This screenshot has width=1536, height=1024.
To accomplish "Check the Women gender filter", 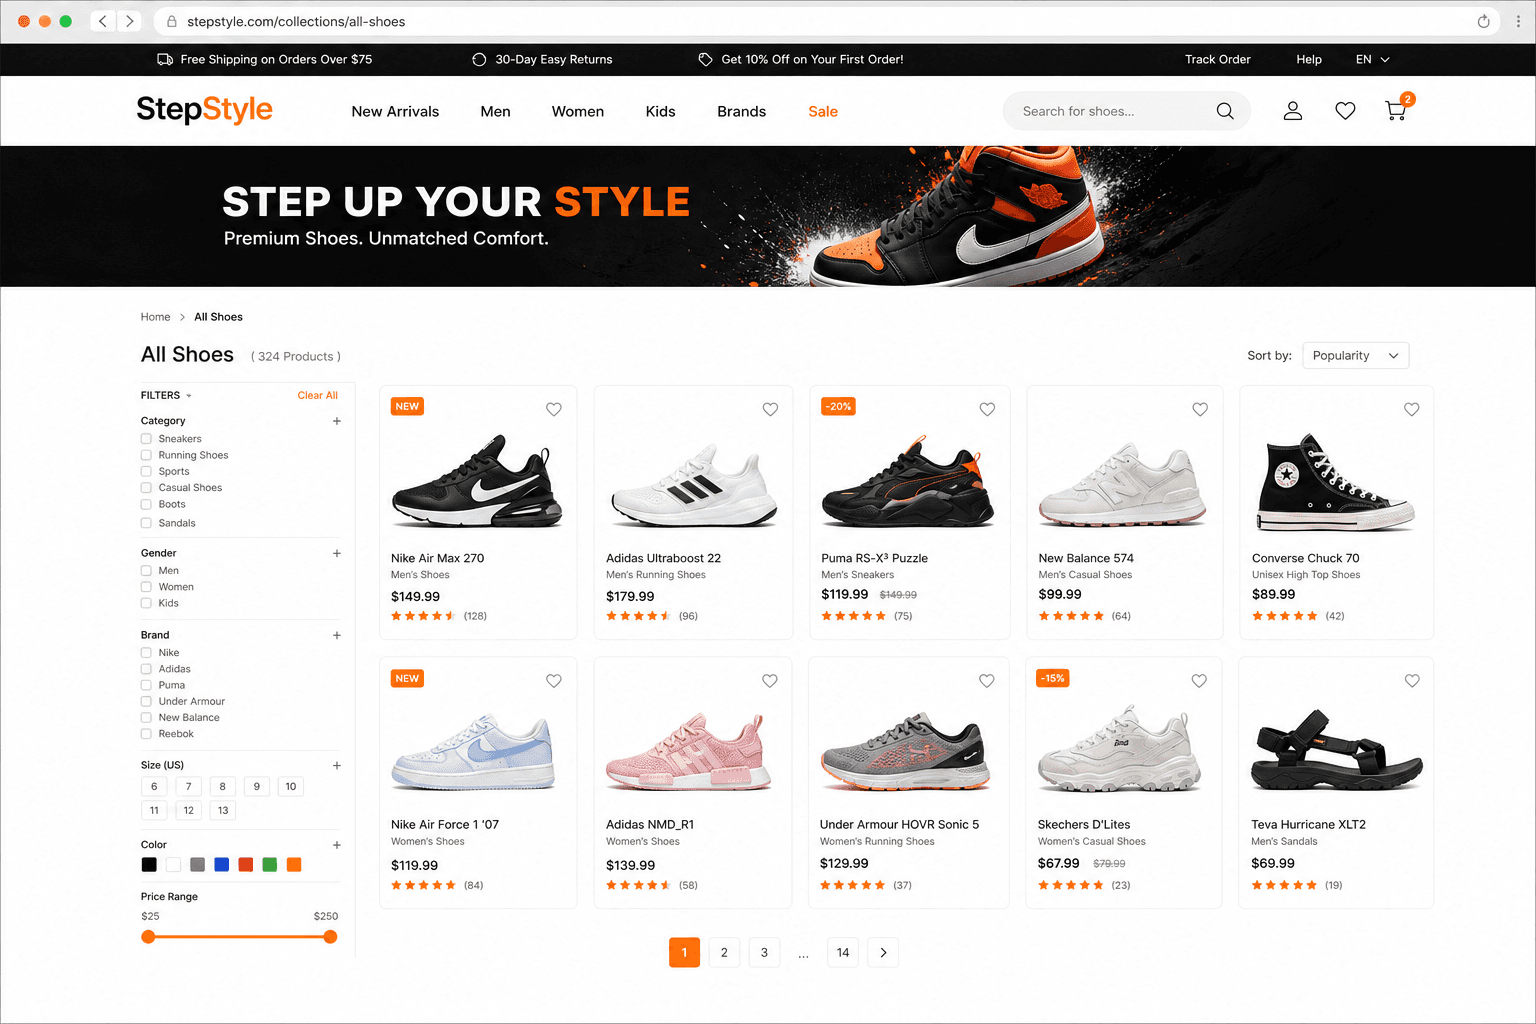I will tap(146, 587).
